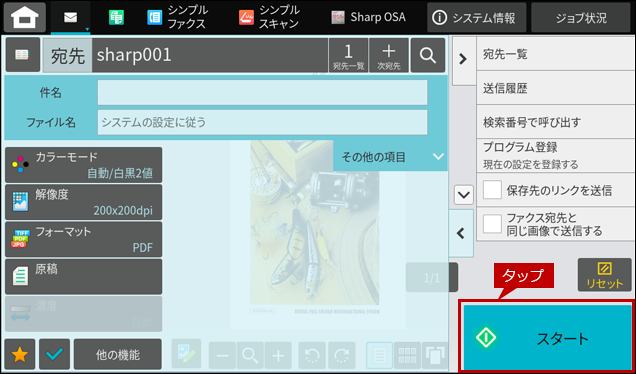
Task: Open the 宛先一覧 count button
Action: tap(348, 56)
